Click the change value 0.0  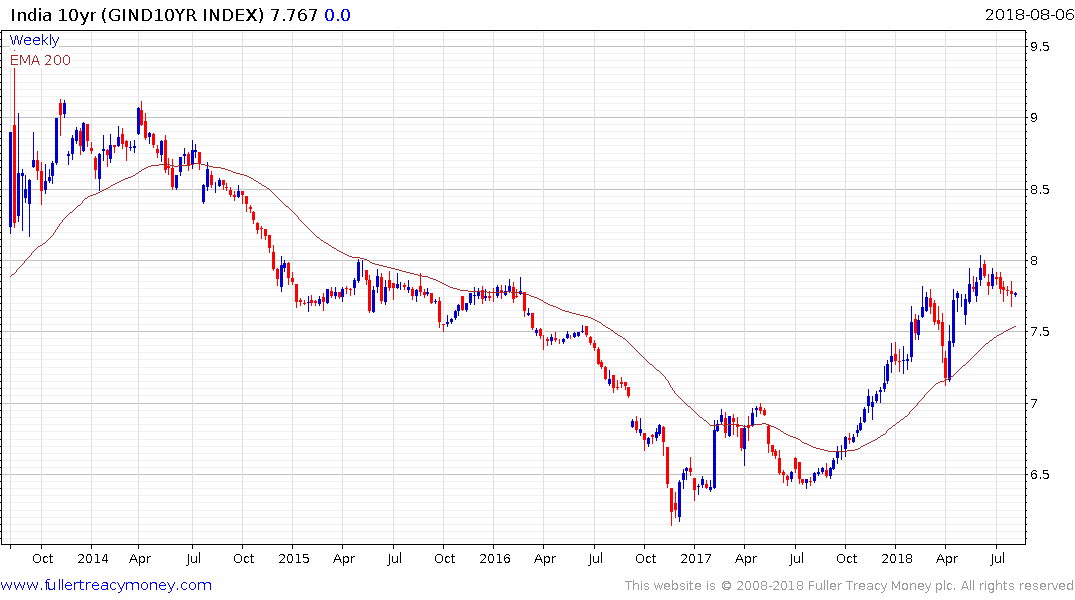337,15
